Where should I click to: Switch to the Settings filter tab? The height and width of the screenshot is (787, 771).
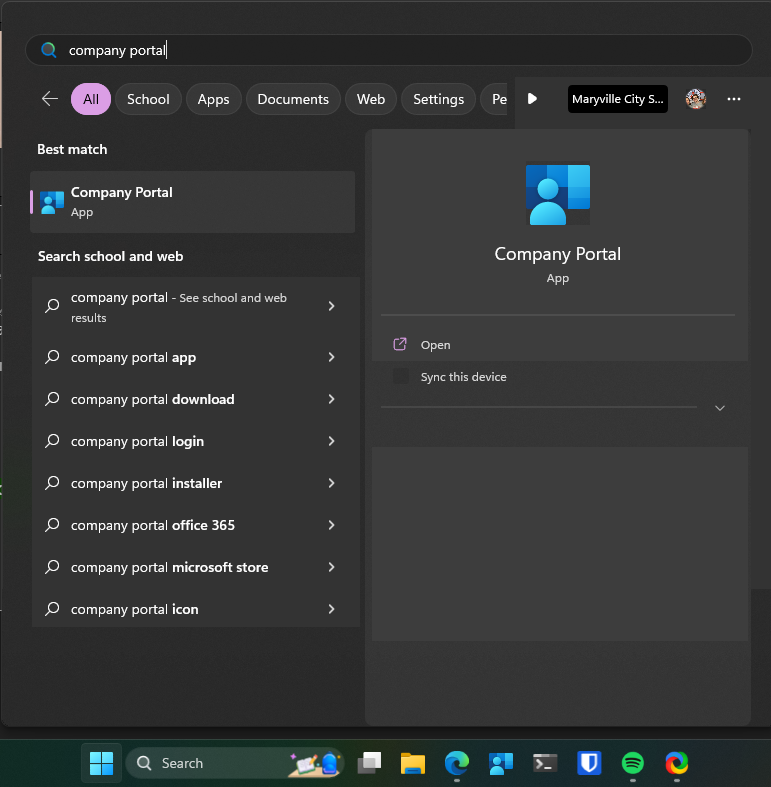coord(438,99)
